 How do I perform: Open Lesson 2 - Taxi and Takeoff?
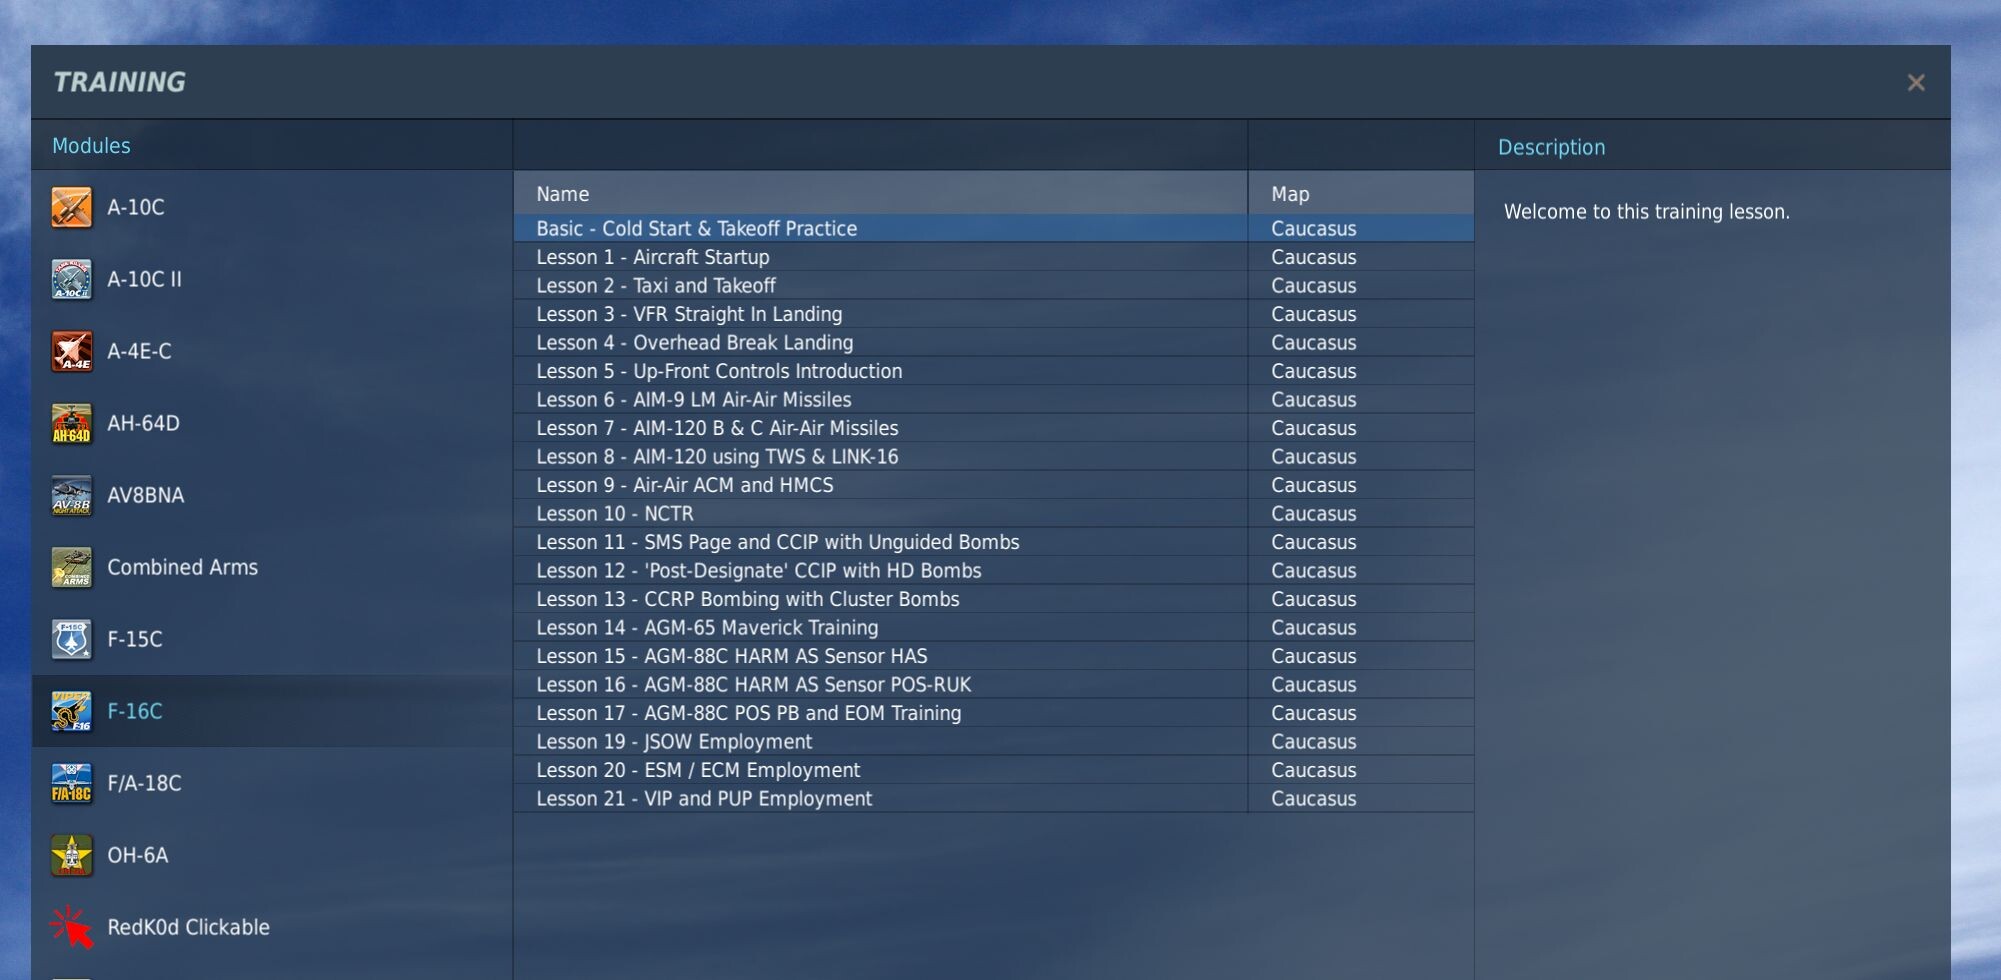click(x=881, y=286)
